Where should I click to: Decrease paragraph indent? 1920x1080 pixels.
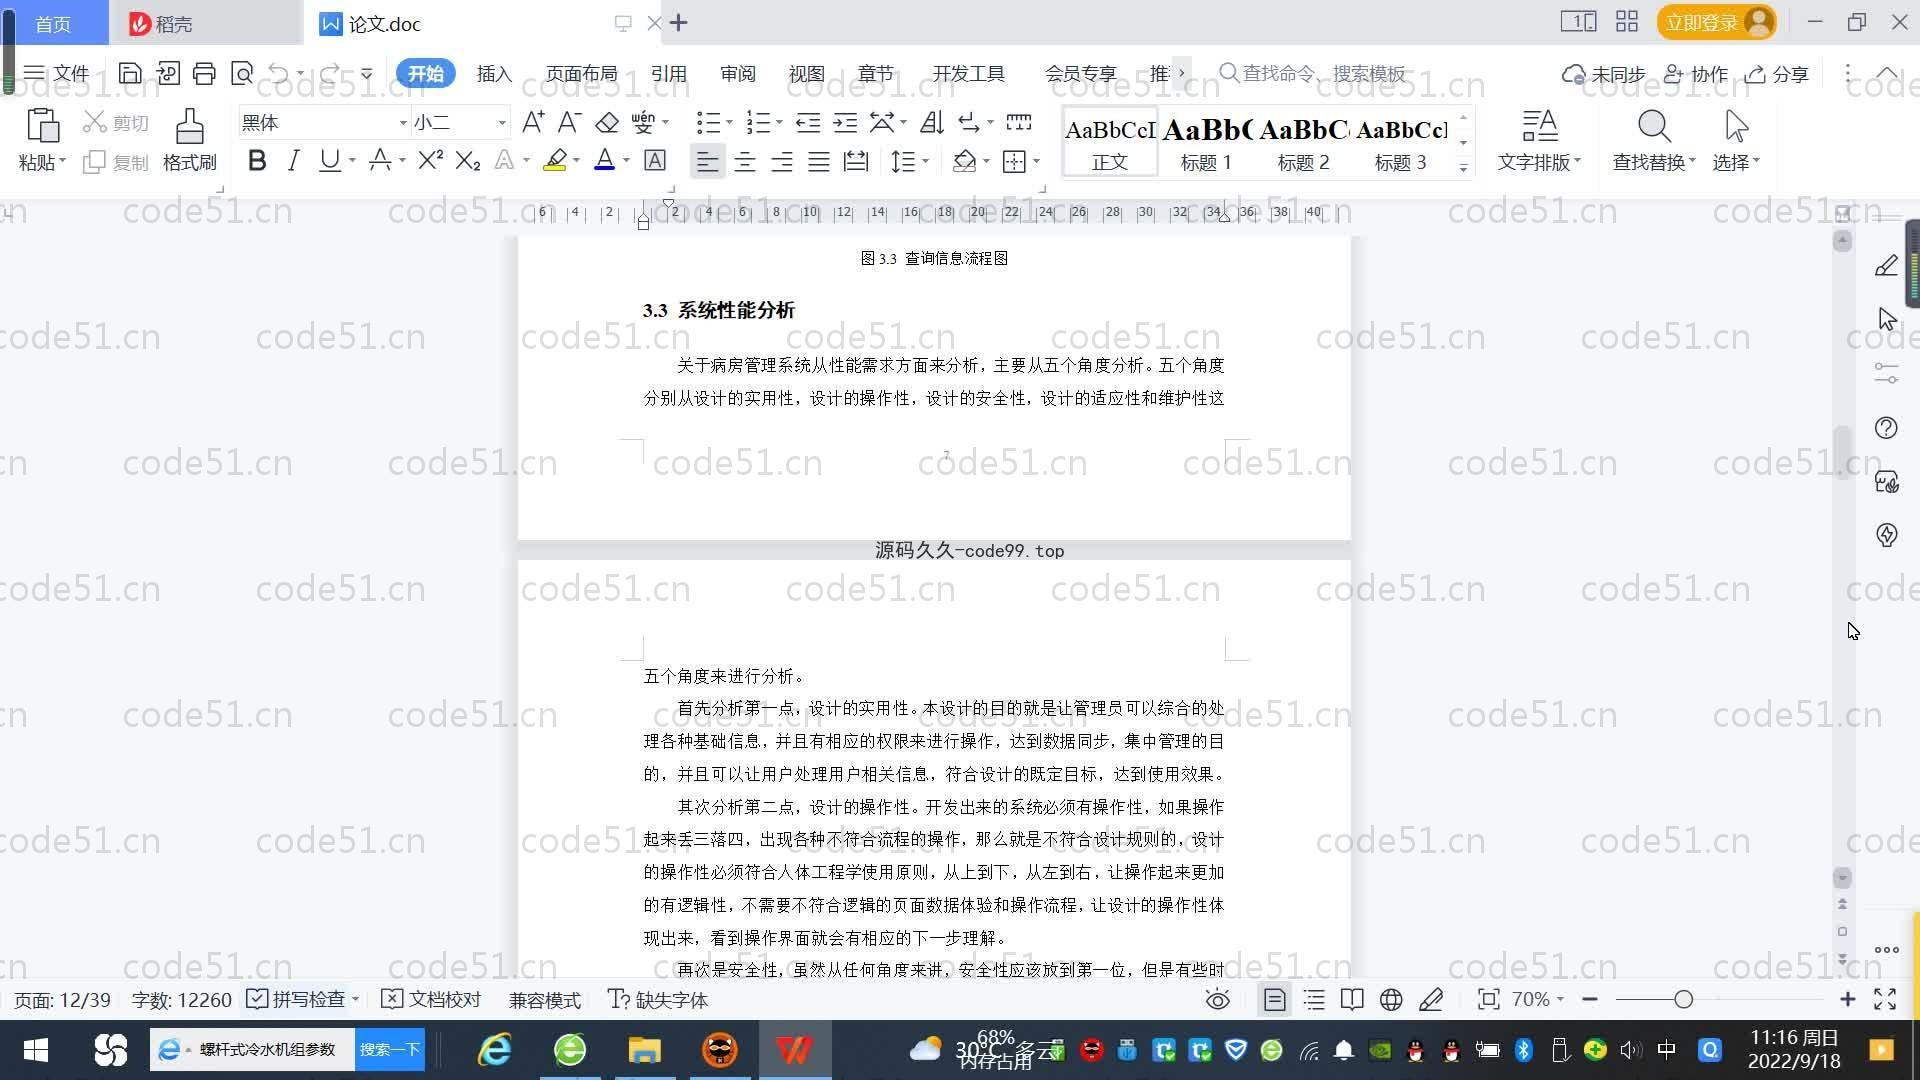coord(808,122)
